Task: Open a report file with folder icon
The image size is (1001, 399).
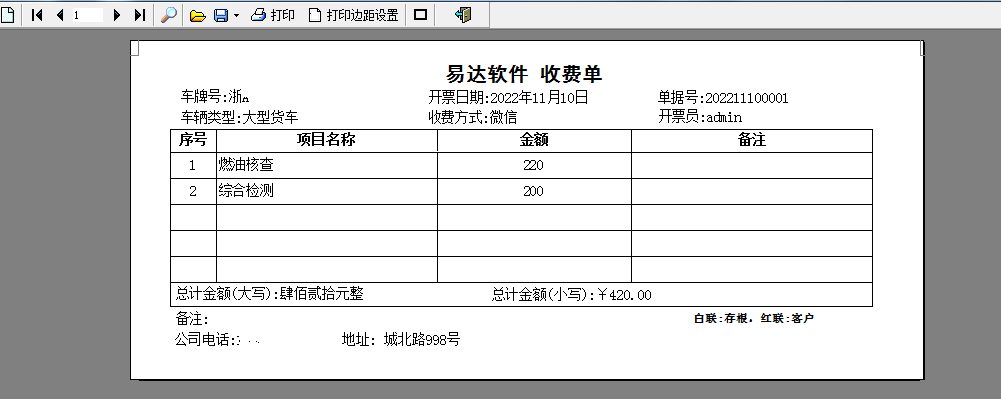Action: [197, 15]
